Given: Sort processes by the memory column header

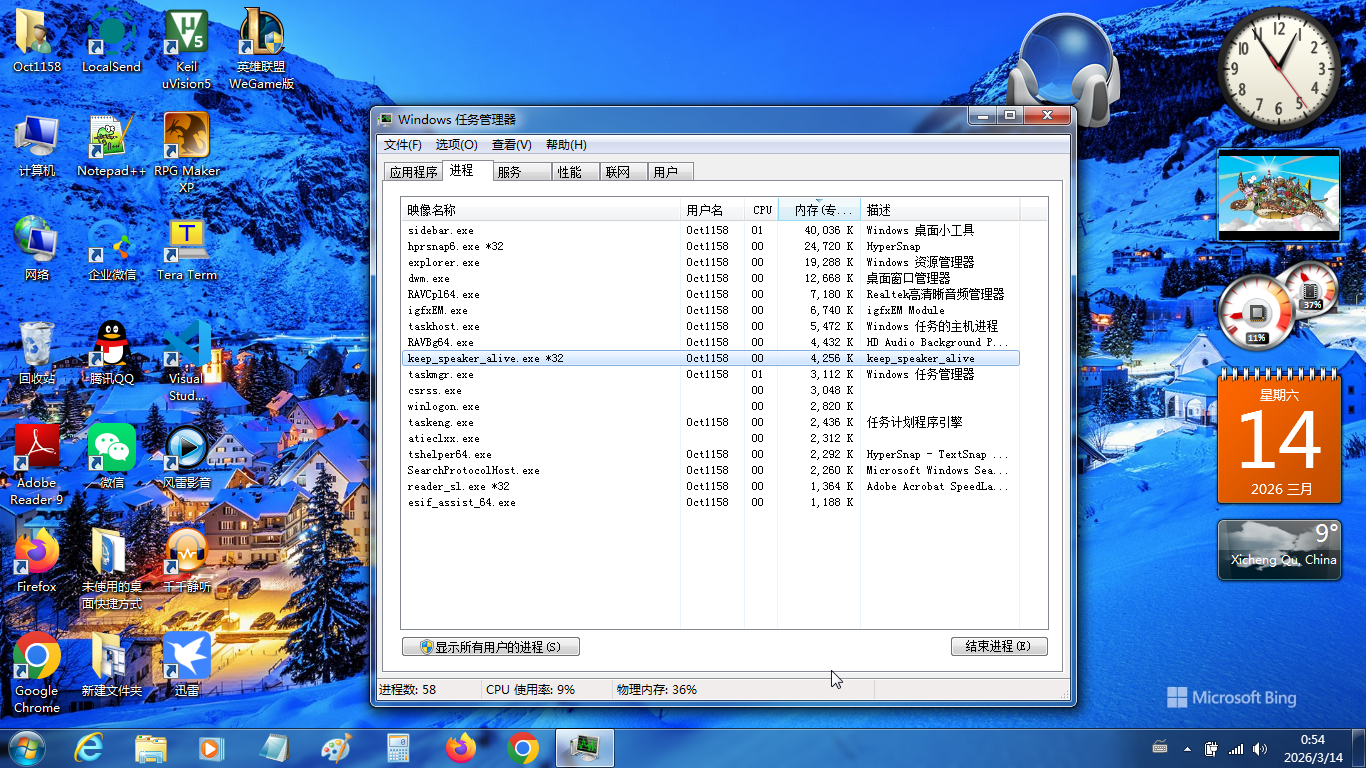Looking at the screenshot, I should [x=819, y=210].
